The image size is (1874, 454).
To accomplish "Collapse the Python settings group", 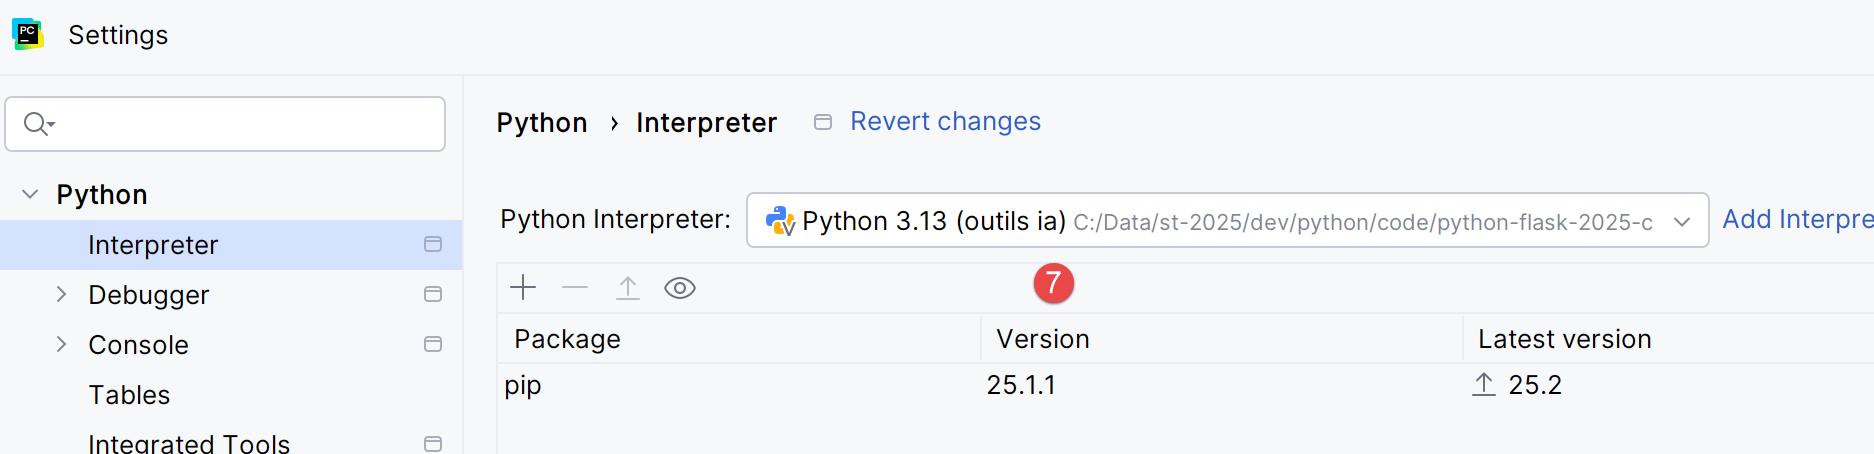I will (31, 194).
